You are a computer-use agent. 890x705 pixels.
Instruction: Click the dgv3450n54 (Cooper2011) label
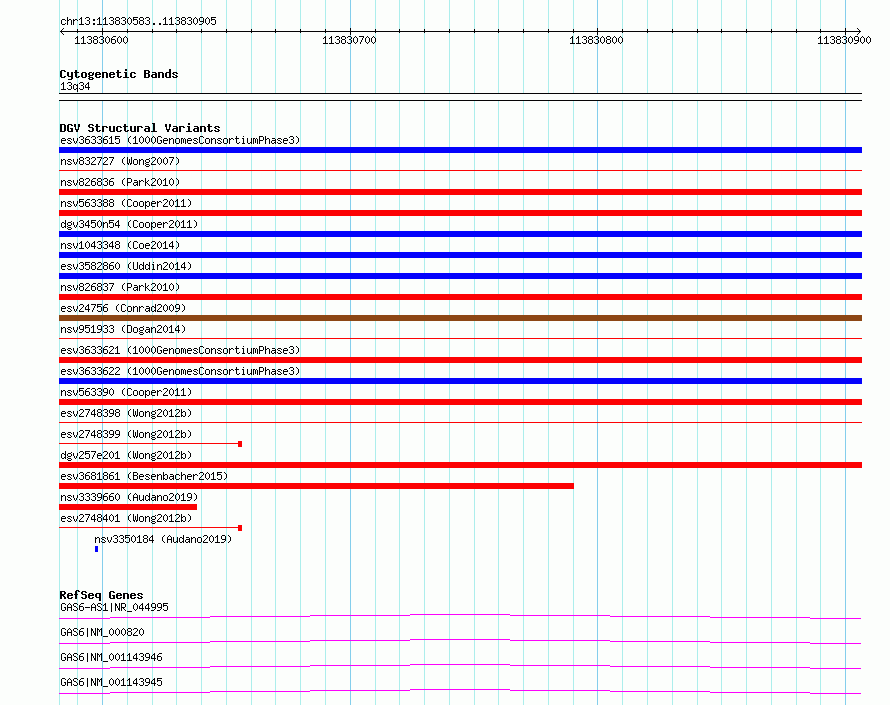129,224
